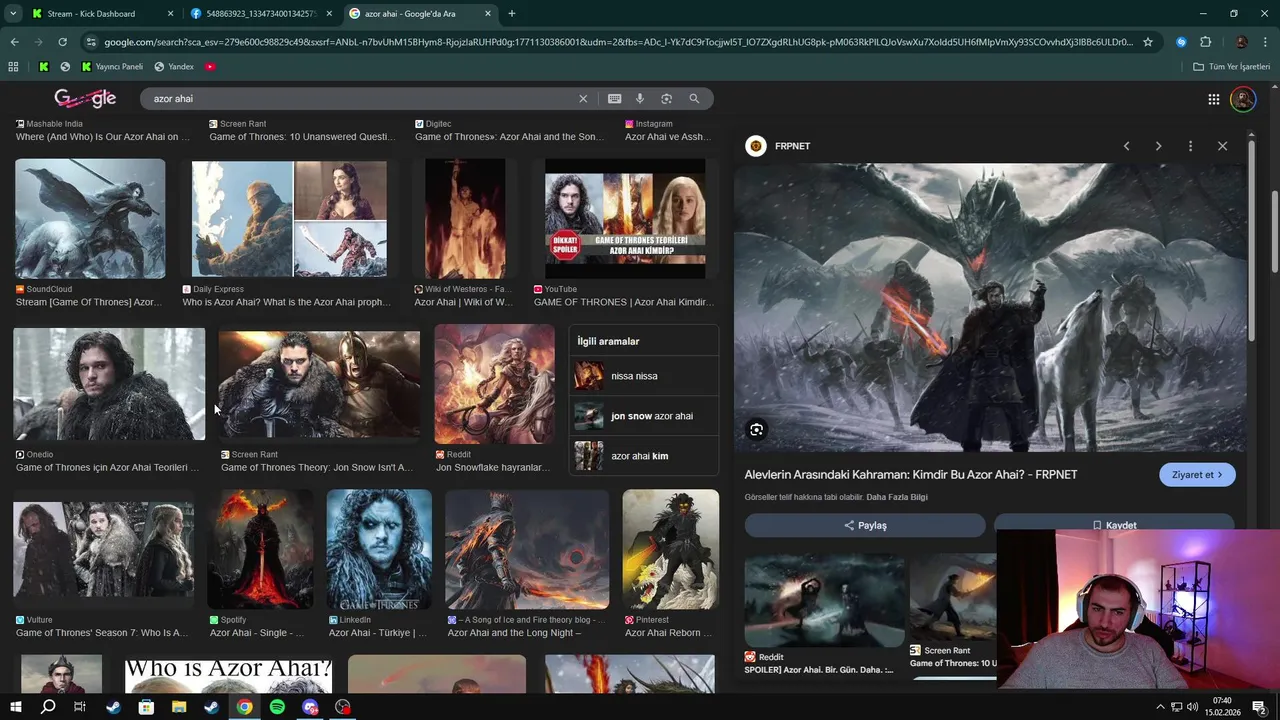
Task: Go back using the browser back arrow
Action: tap(14, 42)
